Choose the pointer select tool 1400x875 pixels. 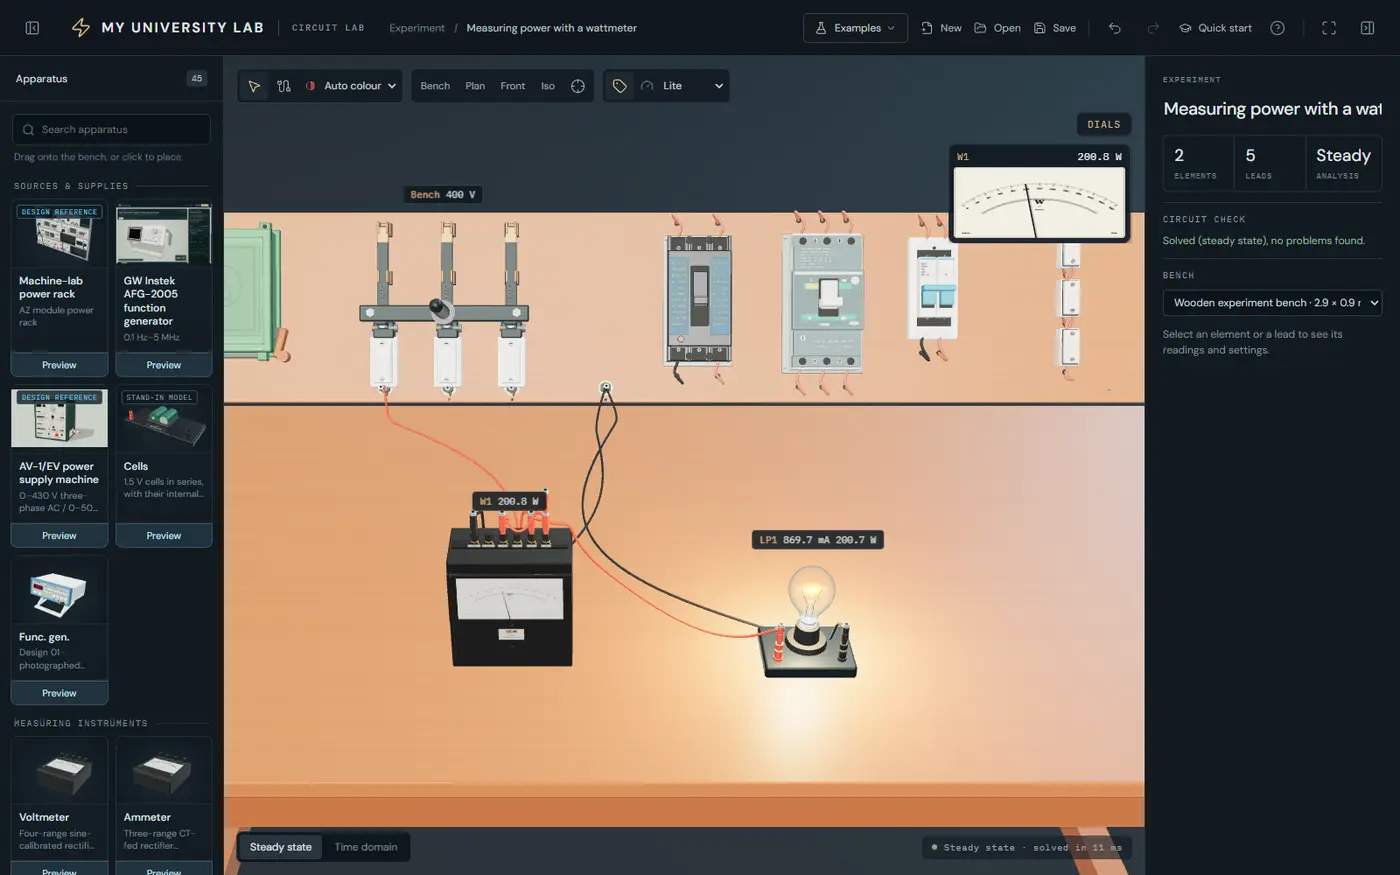coord(254,86)
